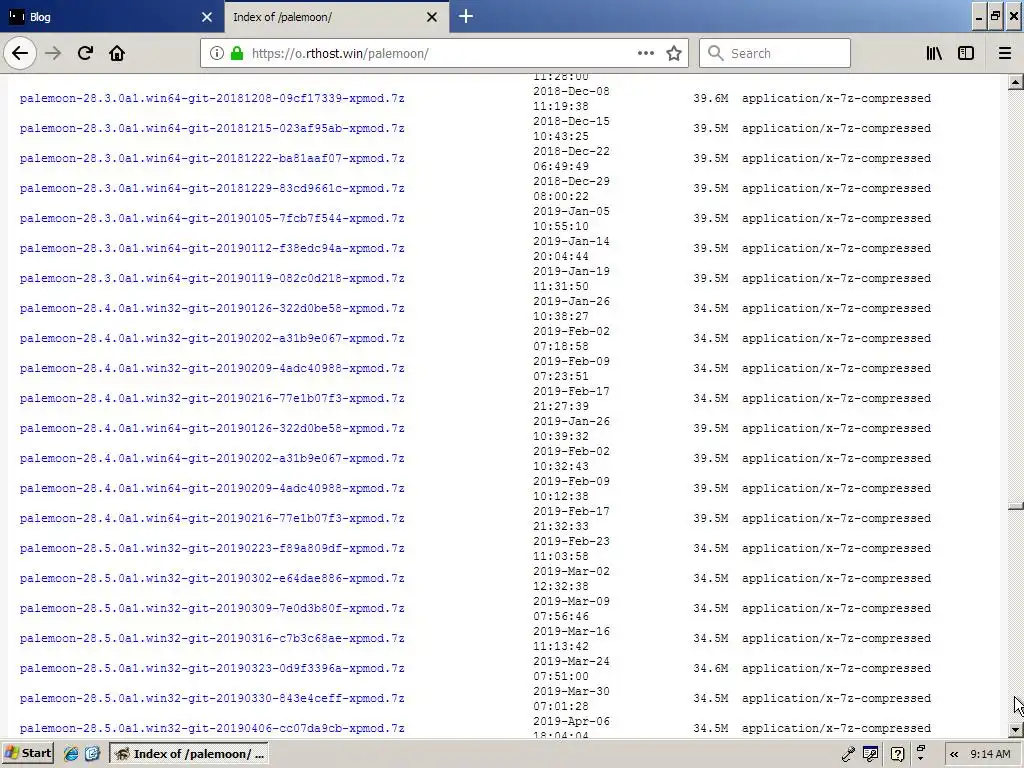Image resolution: width=1024 pixels, height=768 pixels.
Task: Open palemoon-28.4.0a1 win64 20190209 link
Action: tap(212, 488)
